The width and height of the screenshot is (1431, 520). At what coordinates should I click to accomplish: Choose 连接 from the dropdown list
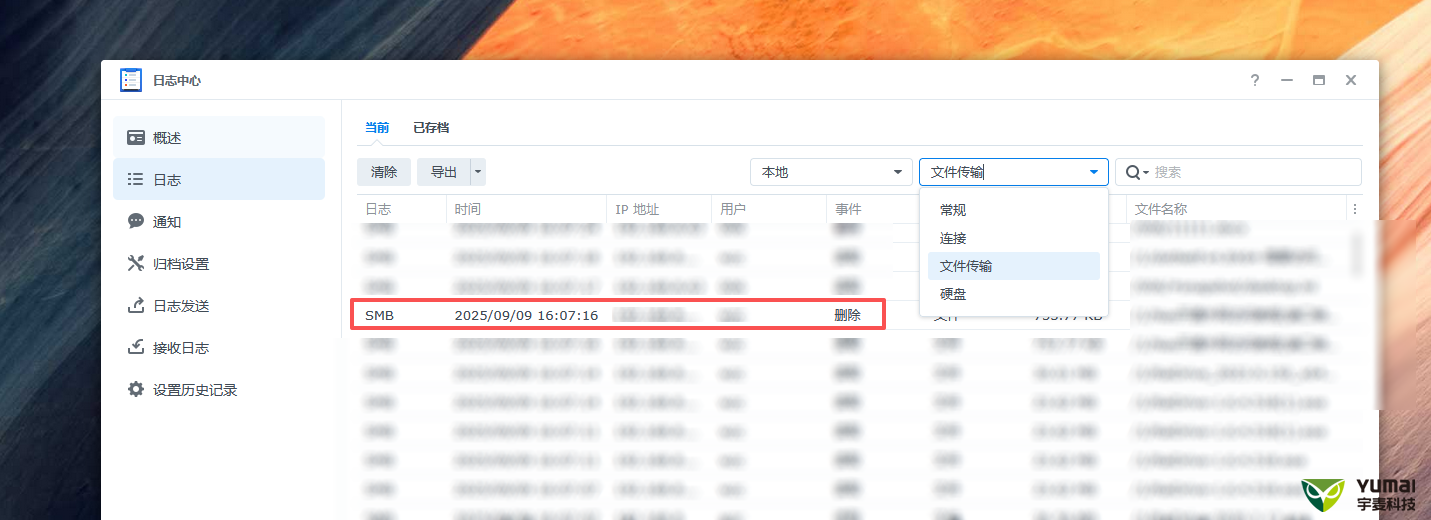tap(1014, 238)
